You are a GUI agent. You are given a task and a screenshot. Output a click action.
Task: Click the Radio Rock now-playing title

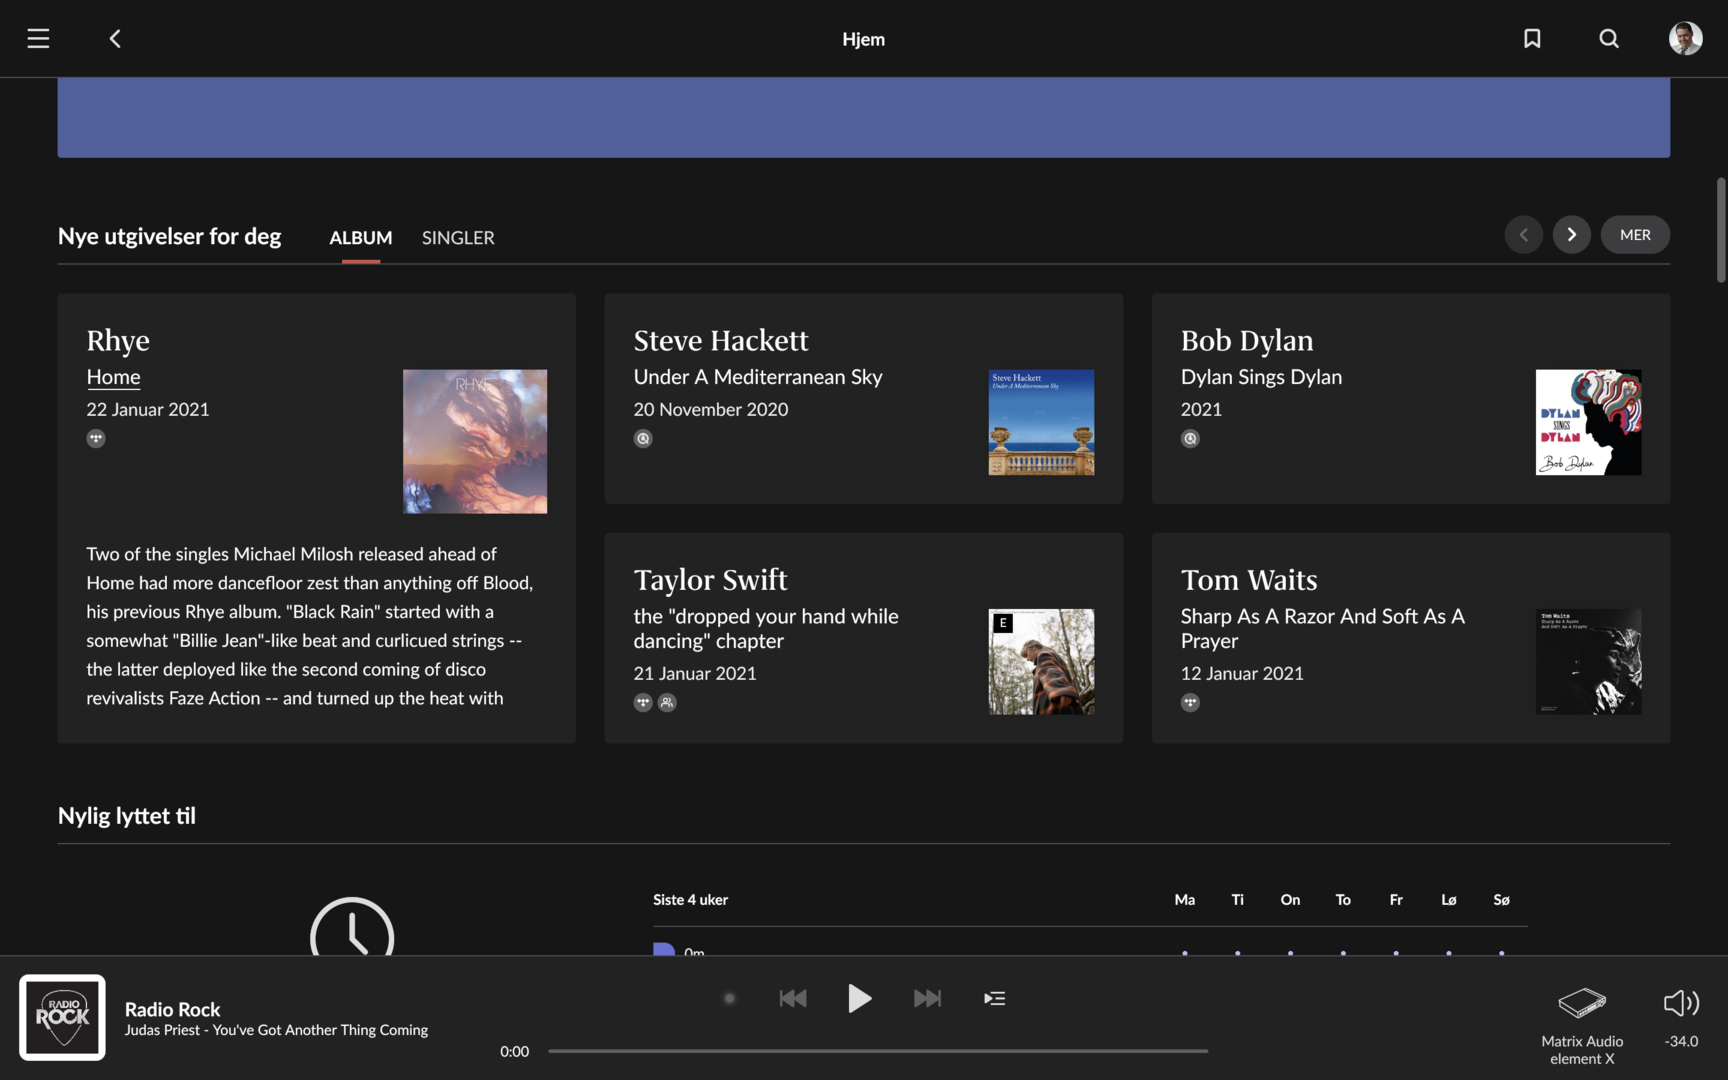[x=172, y=1009]
